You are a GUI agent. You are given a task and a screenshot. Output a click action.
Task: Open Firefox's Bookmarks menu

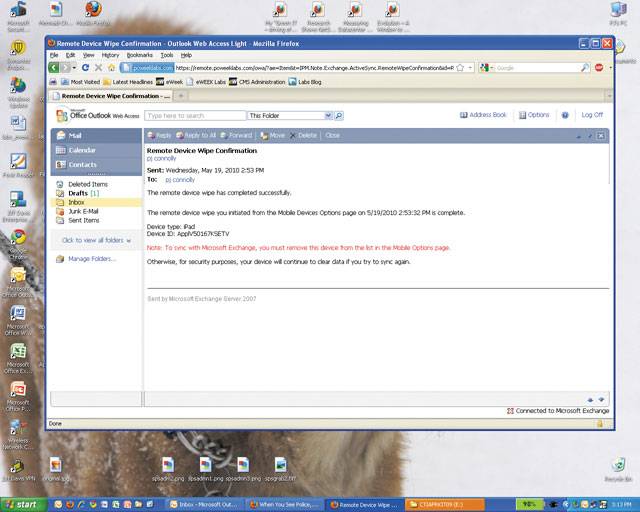[x=140, y=55]
